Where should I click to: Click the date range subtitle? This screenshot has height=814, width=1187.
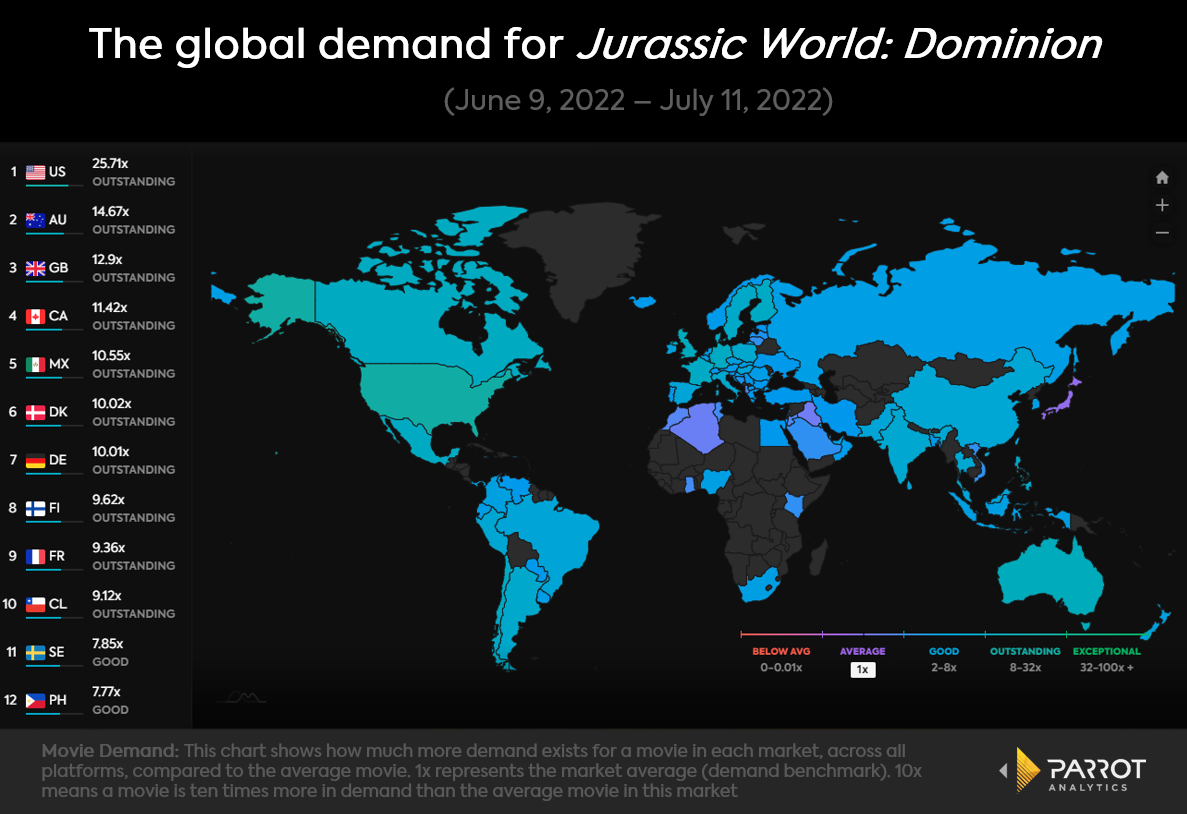click(638, 100)
